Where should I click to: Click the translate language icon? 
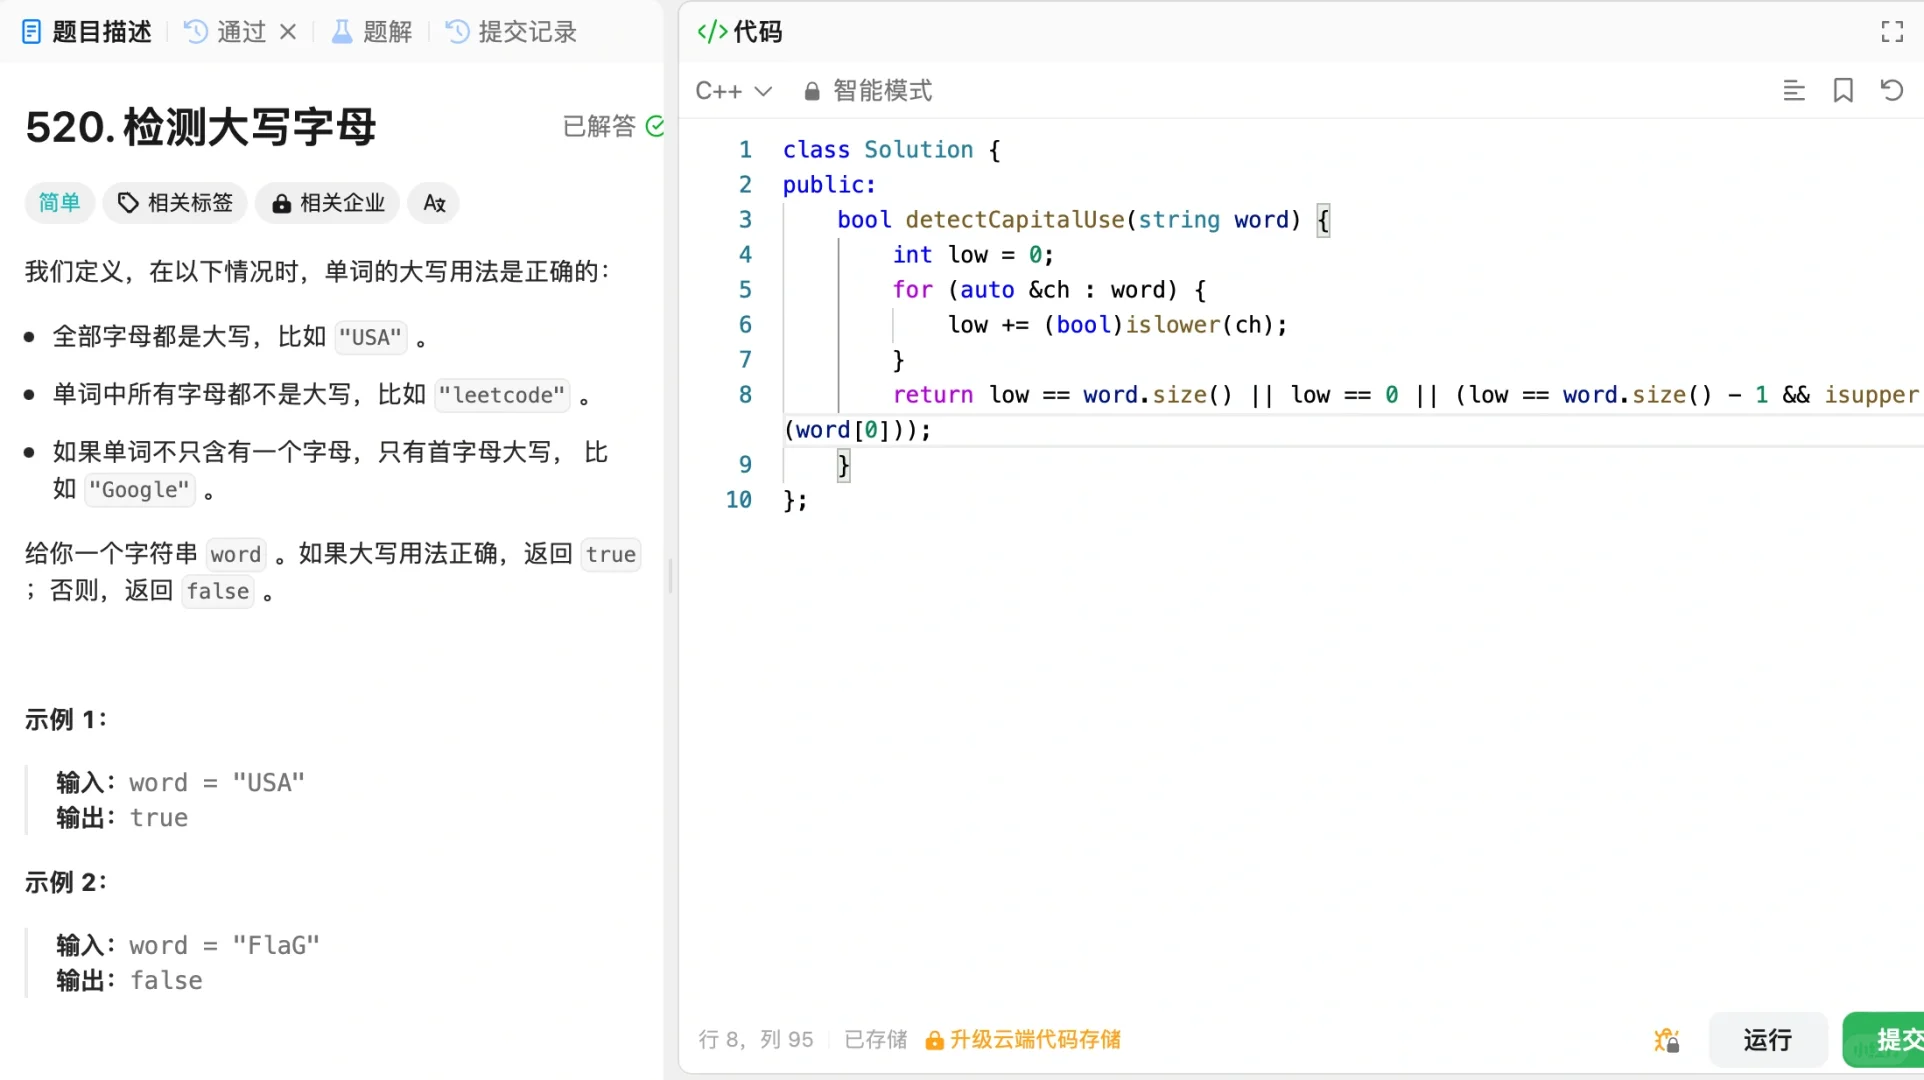point(434,203)
